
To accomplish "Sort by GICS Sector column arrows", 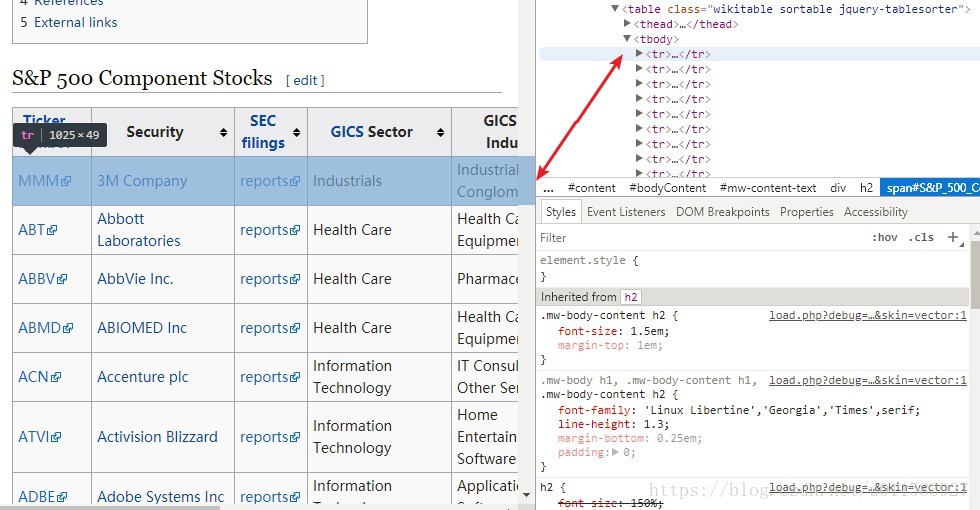I will point(440,132).
